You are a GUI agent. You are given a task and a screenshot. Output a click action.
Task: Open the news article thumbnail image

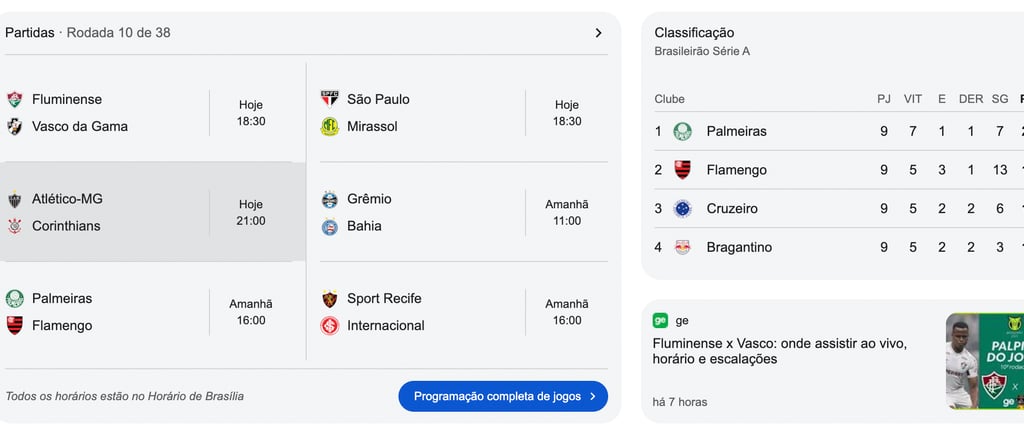coord(985,361)
